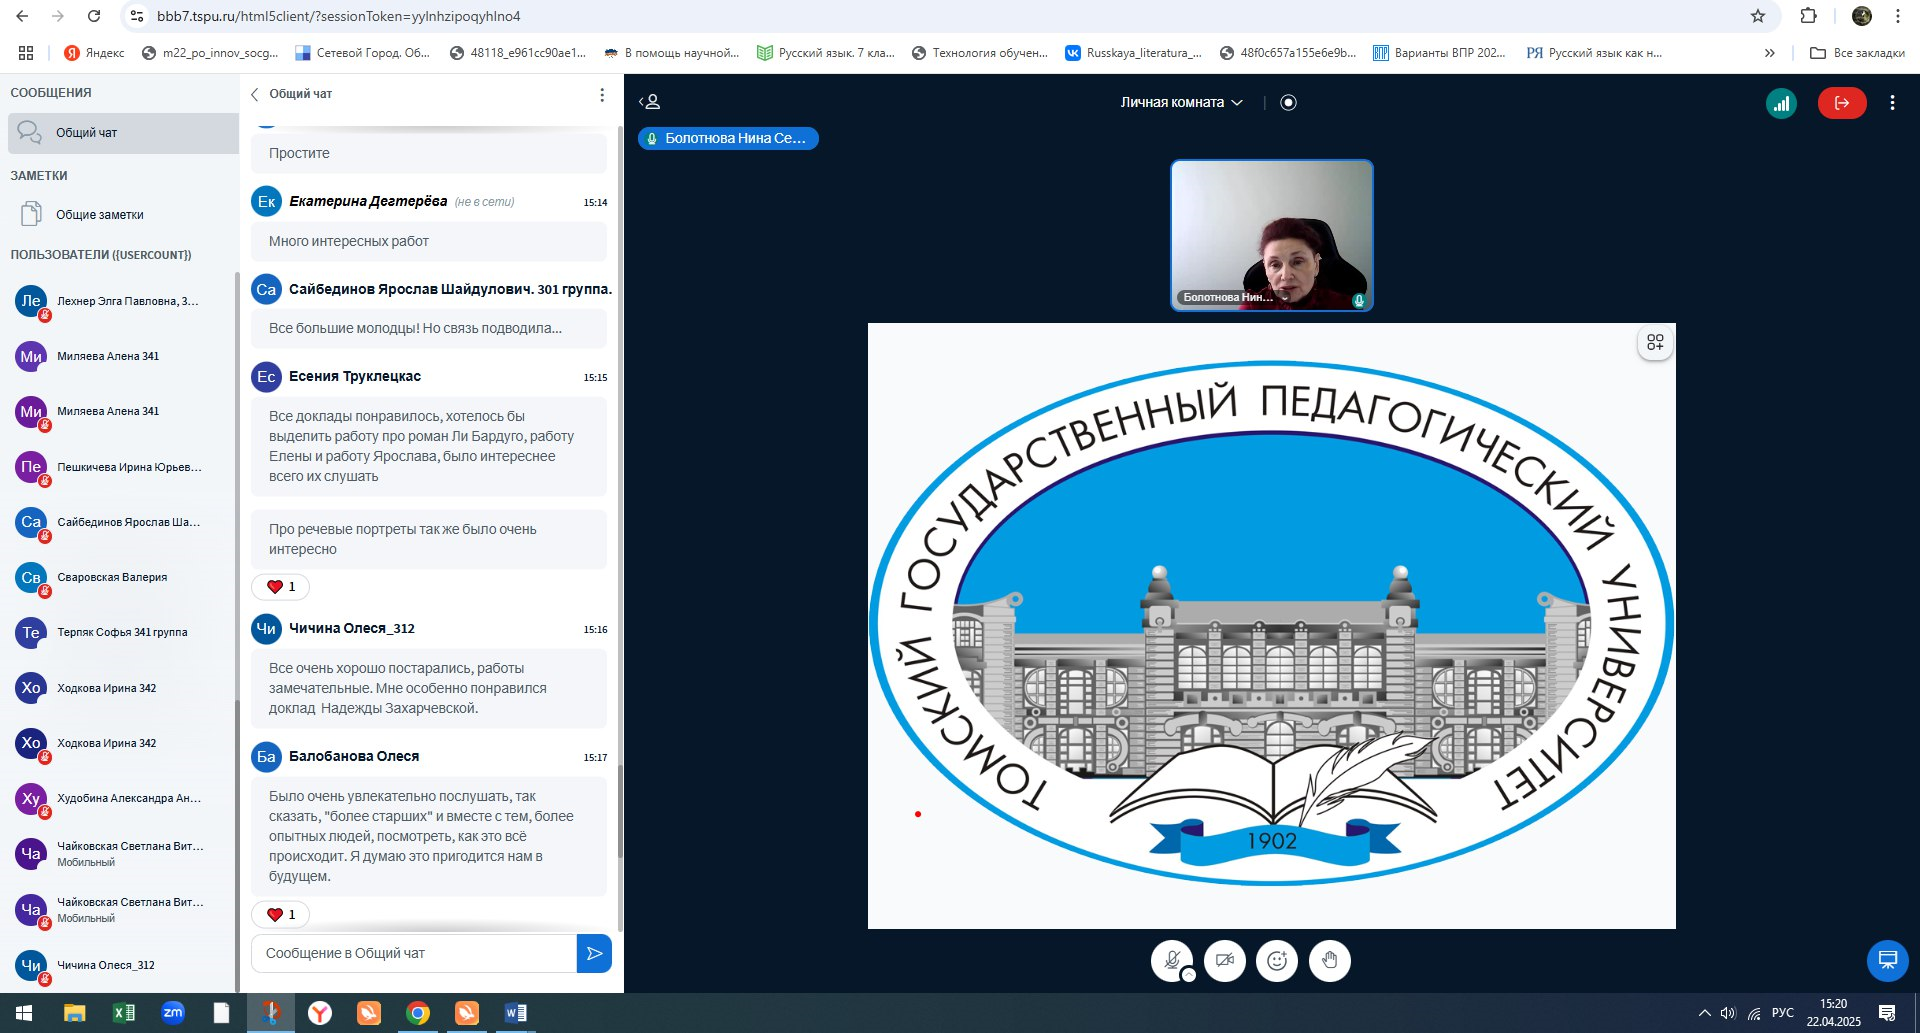Show hidden tray icons chevron
This screenshot has height=1033, width=1920.
[1704, 1013]
